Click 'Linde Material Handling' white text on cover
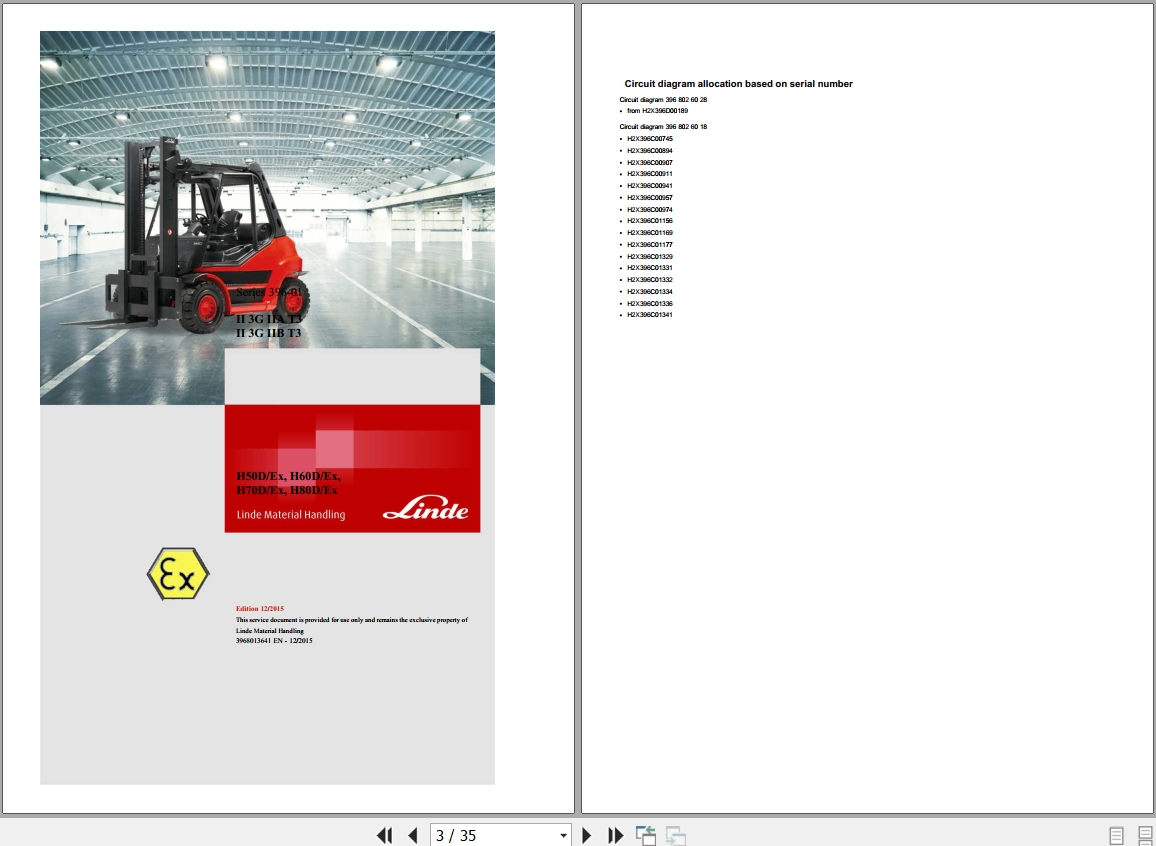This screenshot has height=846, width=1156. click(x=290, y=514)
